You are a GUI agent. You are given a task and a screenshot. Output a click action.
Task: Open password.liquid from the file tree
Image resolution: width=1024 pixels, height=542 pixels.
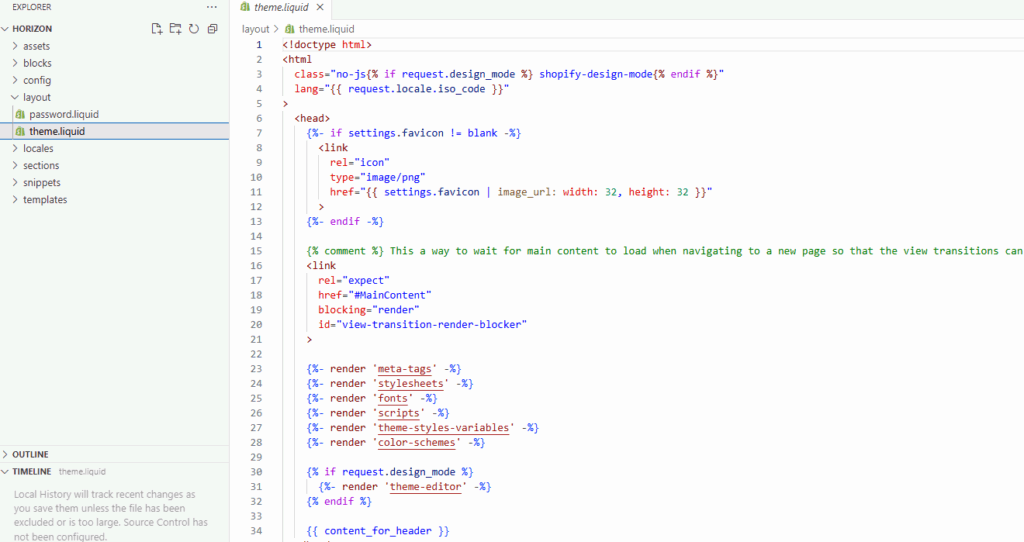coord(64,115)
